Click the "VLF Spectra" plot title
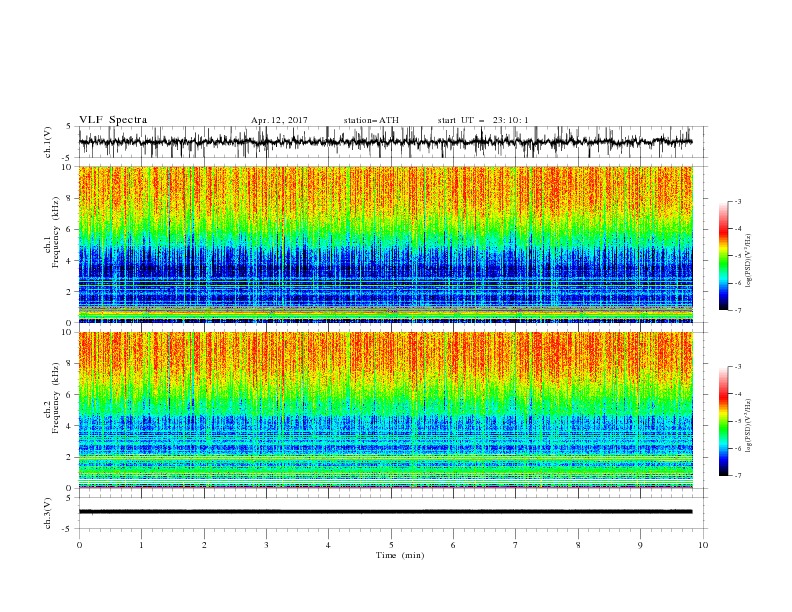 (113, 120)
